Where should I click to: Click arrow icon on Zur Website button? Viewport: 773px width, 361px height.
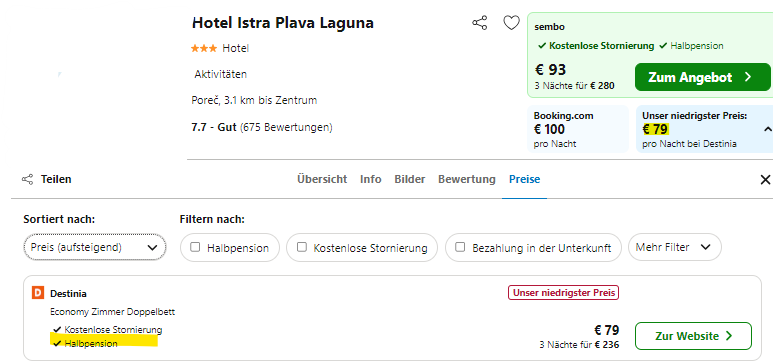(x=729, y=336)
